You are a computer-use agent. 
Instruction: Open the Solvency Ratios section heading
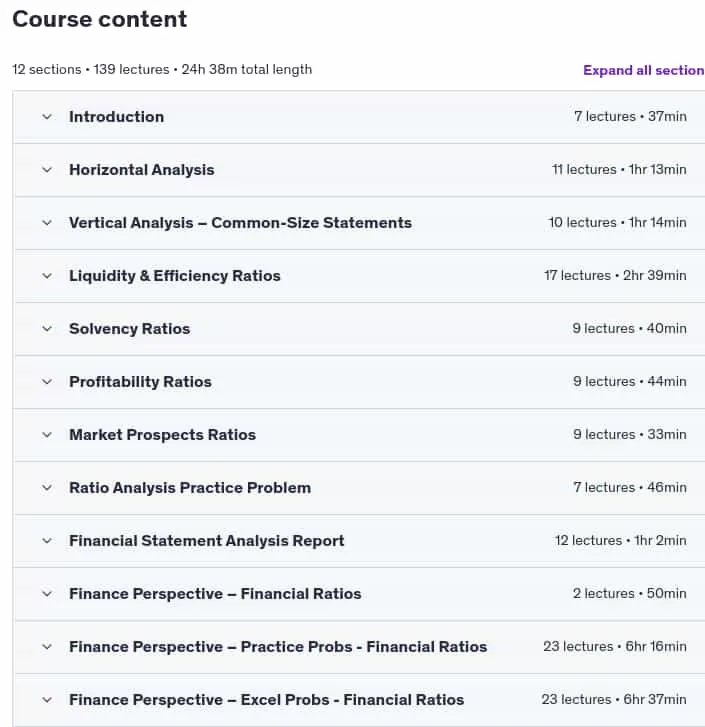(130, 329)
